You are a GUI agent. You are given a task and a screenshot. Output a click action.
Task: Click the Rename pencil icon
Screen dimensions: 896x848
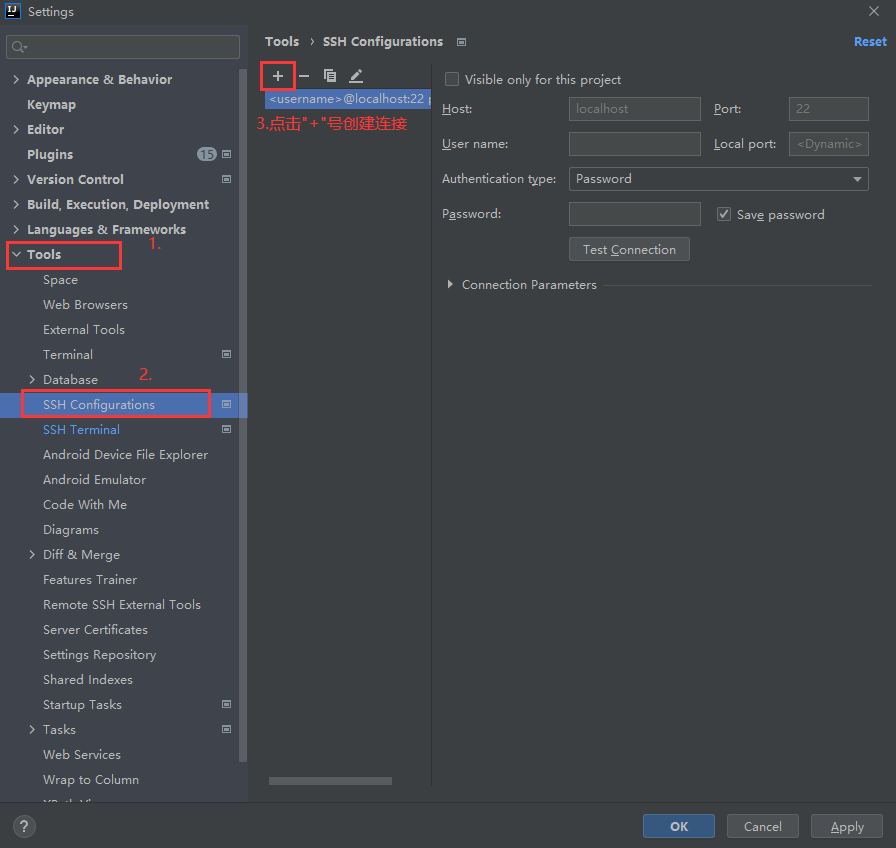[x=356, y=75]
